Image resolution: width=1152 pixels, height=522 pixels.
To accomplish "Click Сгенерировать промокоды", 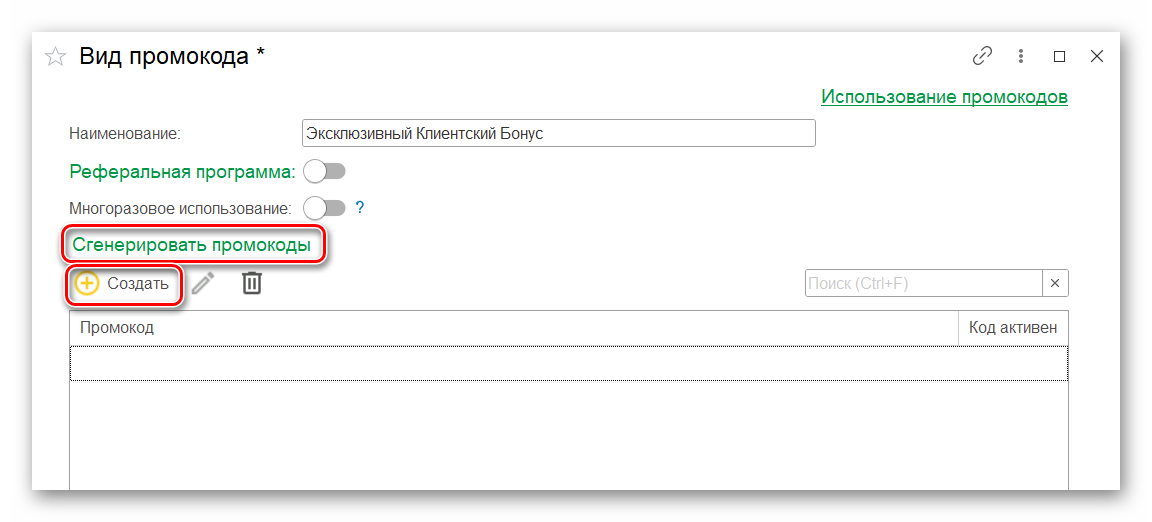I will pos(192,246).
